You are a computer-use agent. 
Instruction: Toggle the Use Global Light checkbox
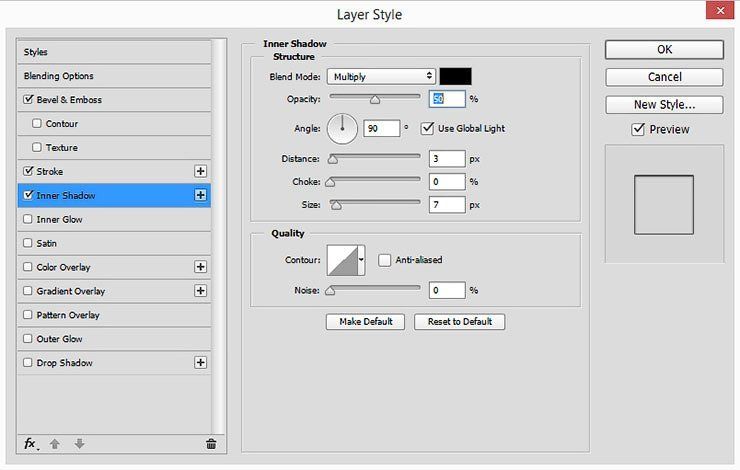[427, 128]
